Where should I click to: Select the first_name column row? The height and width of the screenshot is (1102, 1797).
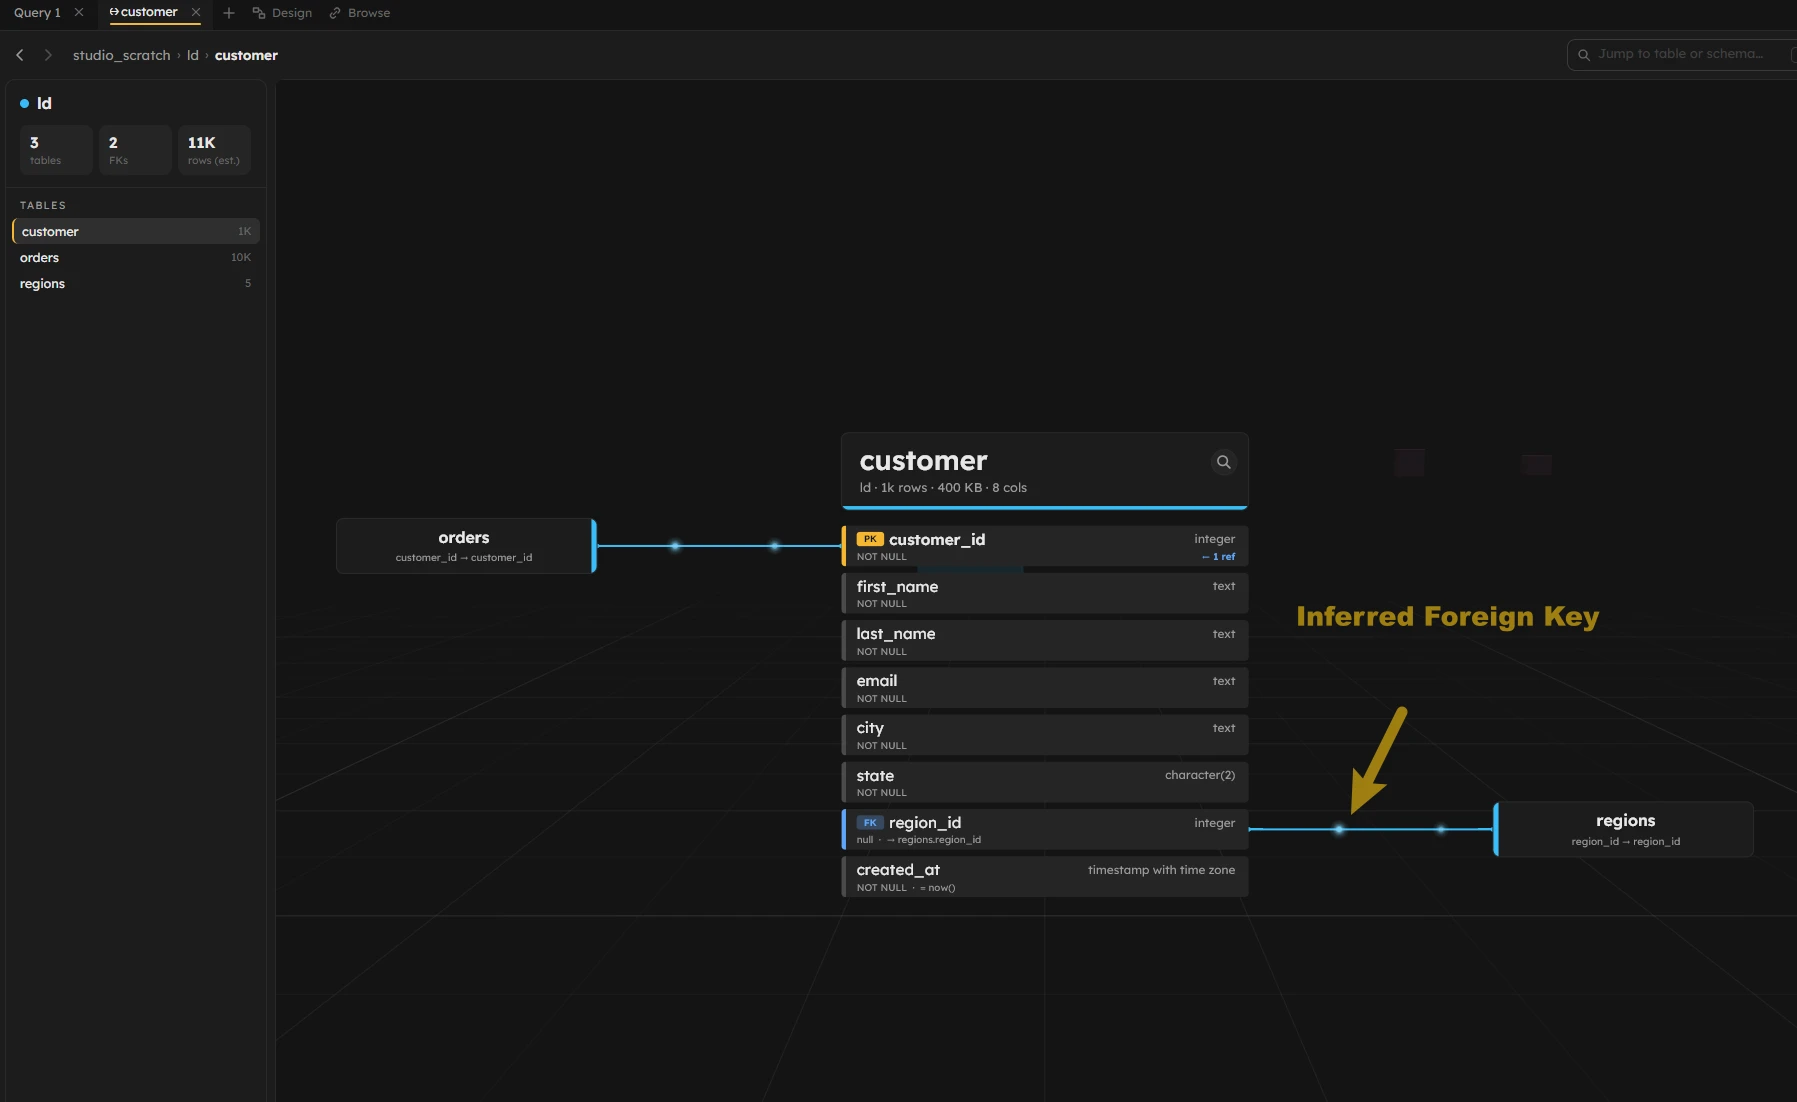(x=1045, y=593)
